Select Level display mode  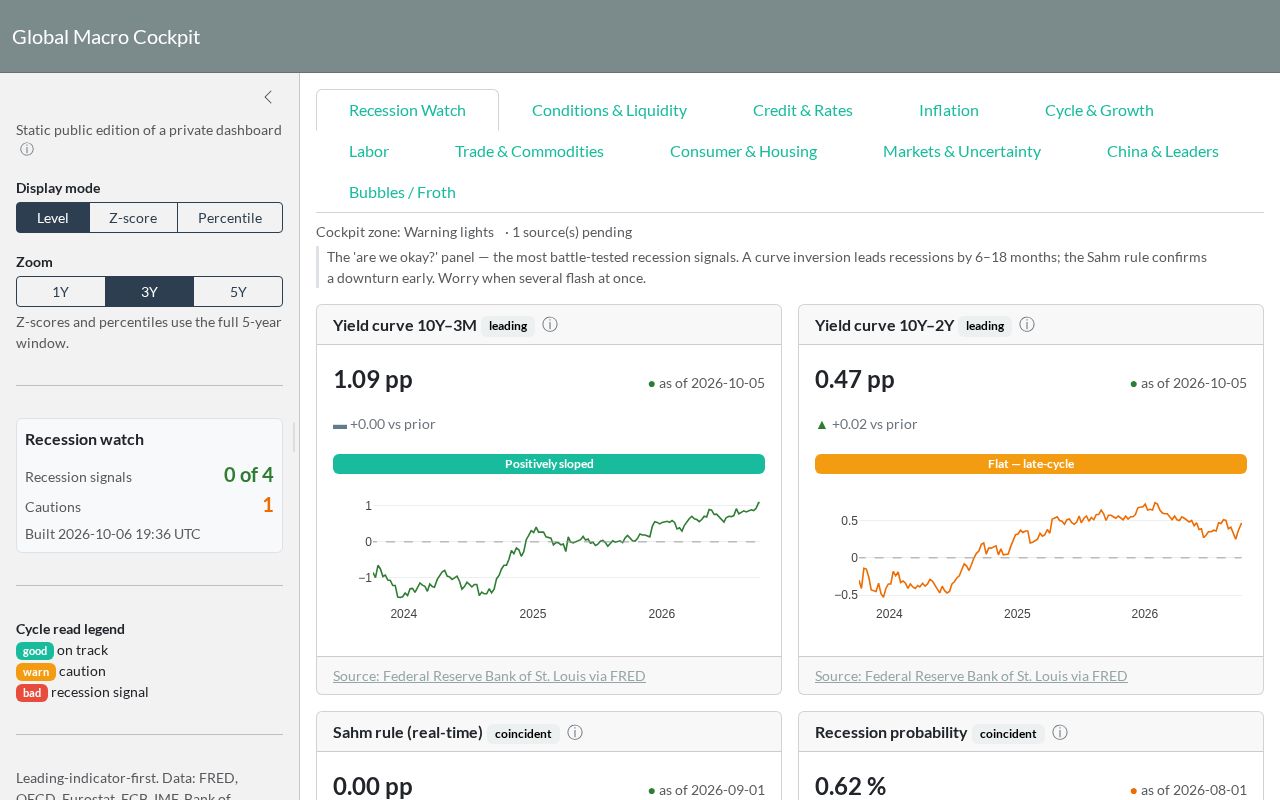53,218
